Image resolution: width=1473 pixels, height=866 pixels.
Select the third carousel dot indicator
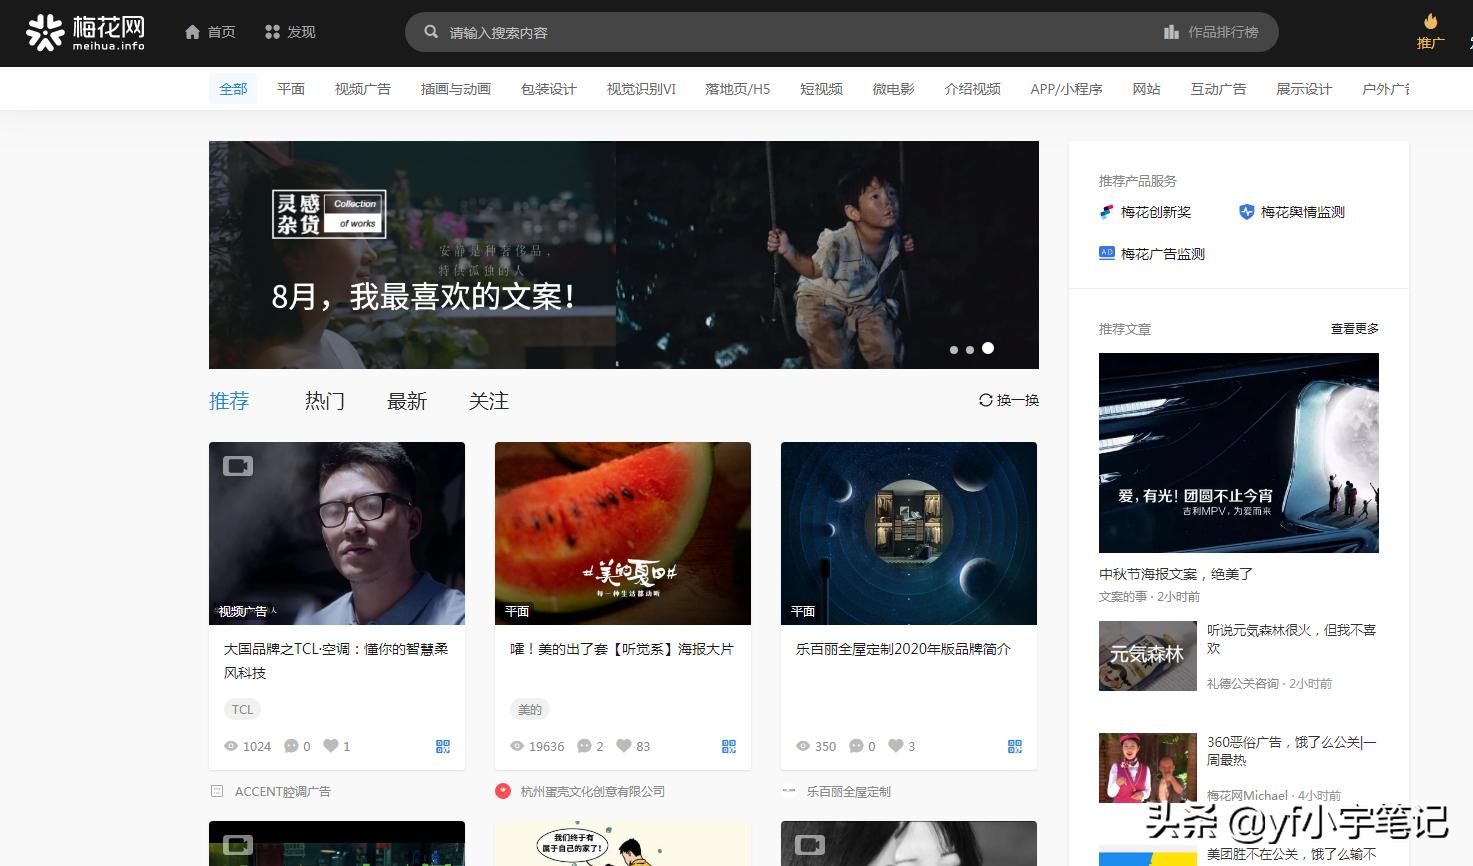[987, 348]
